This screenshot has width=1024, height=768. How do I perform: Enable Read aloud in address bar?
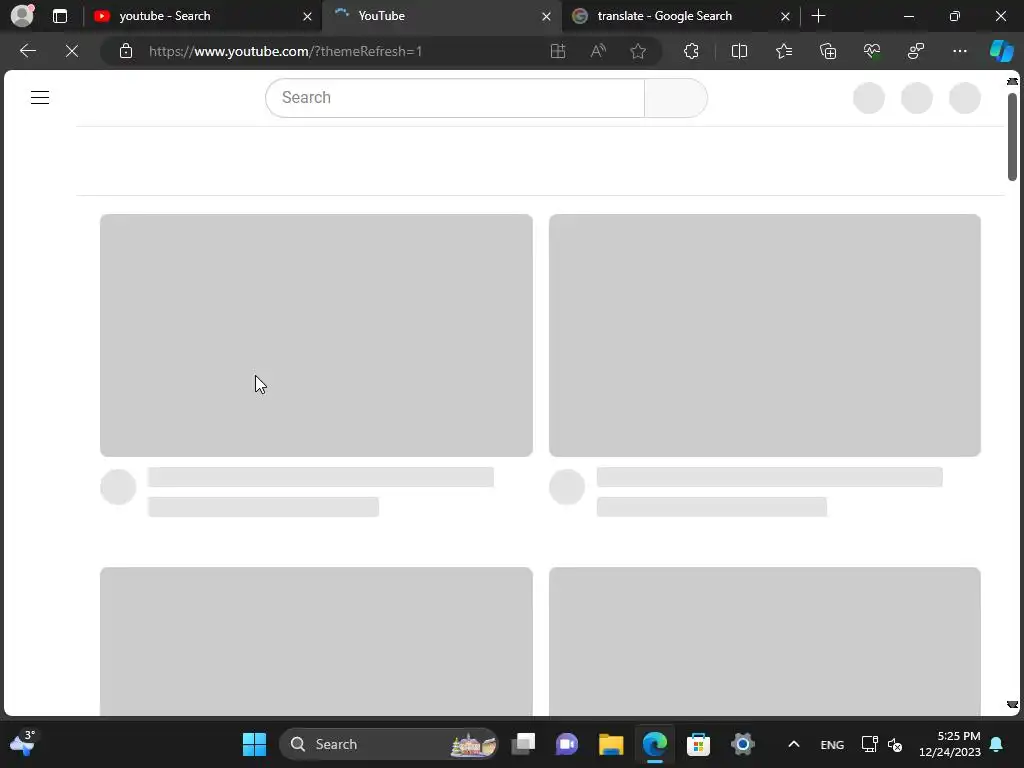click(598, 51)
